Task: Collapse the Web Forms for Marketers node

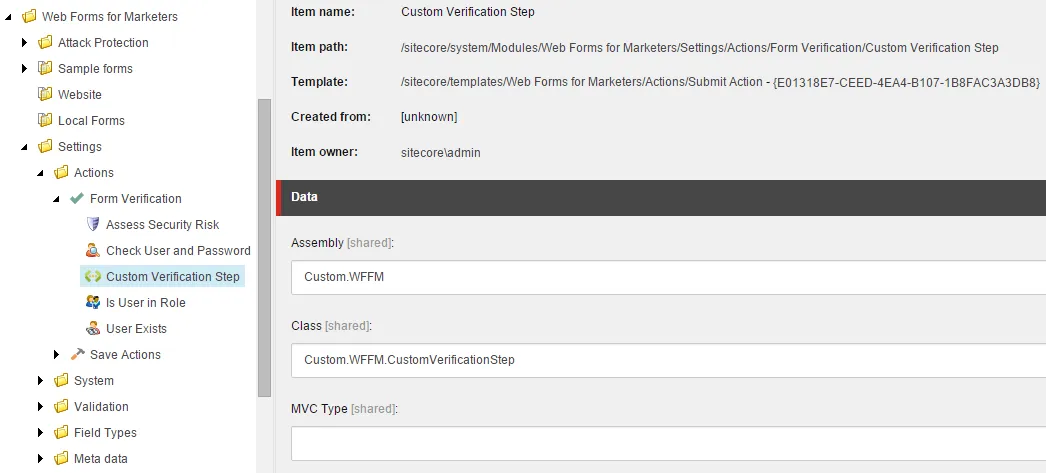Action: [x=9, y=17]
